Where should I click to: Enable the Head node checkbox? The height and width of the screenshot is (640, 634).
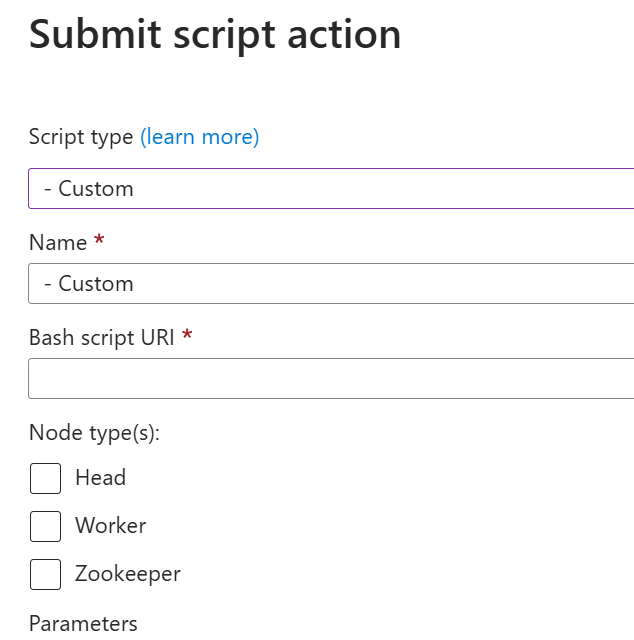45,478
